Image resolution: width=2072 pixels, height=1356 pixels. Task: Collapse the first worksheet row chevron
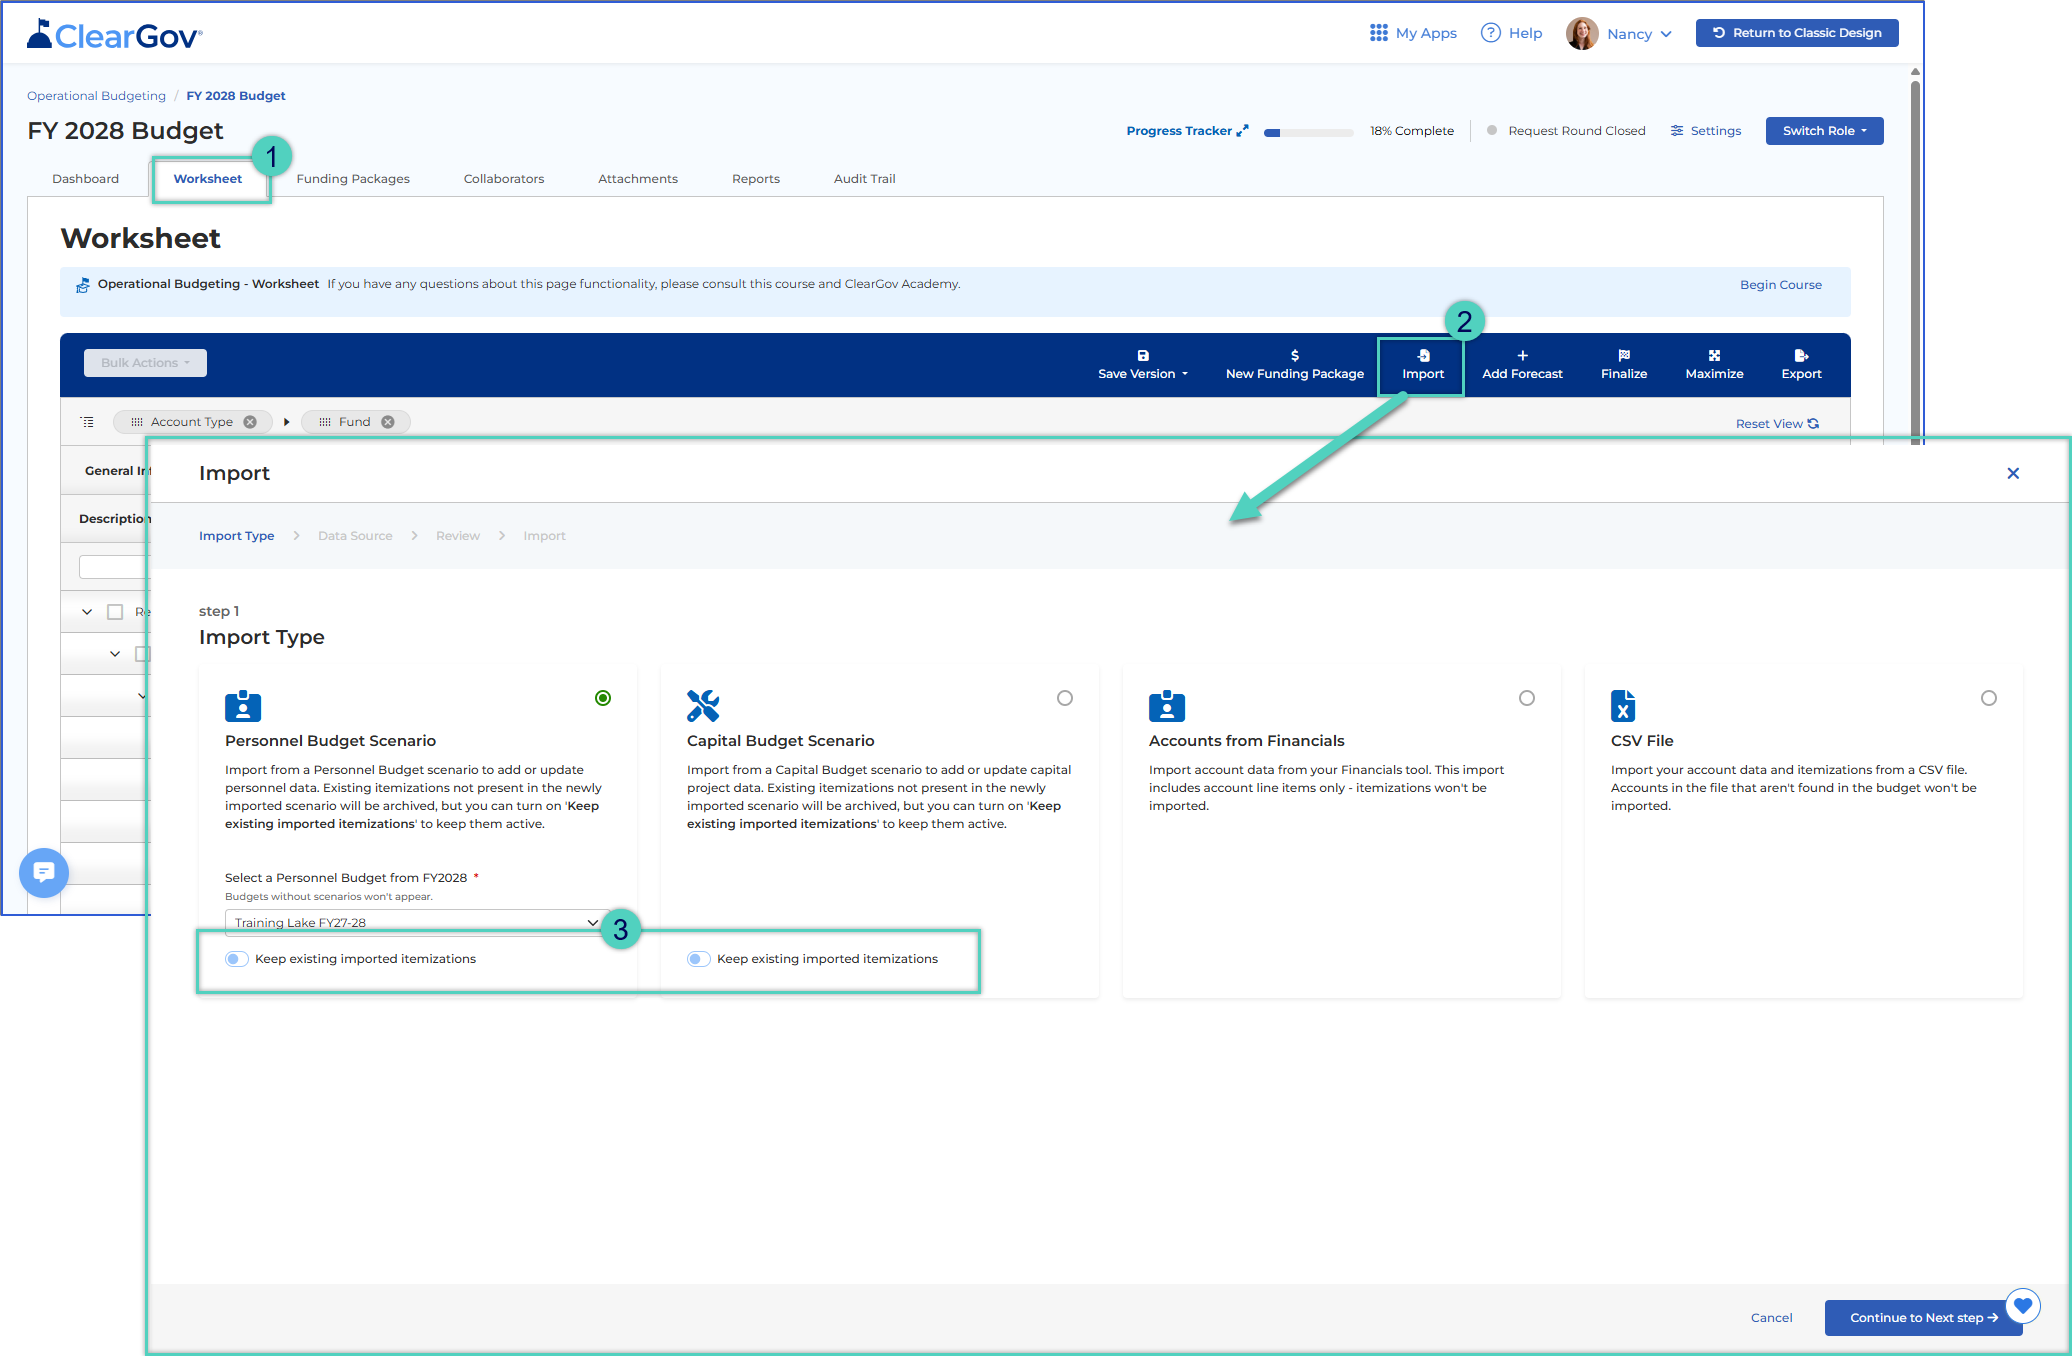click(87, 612)
